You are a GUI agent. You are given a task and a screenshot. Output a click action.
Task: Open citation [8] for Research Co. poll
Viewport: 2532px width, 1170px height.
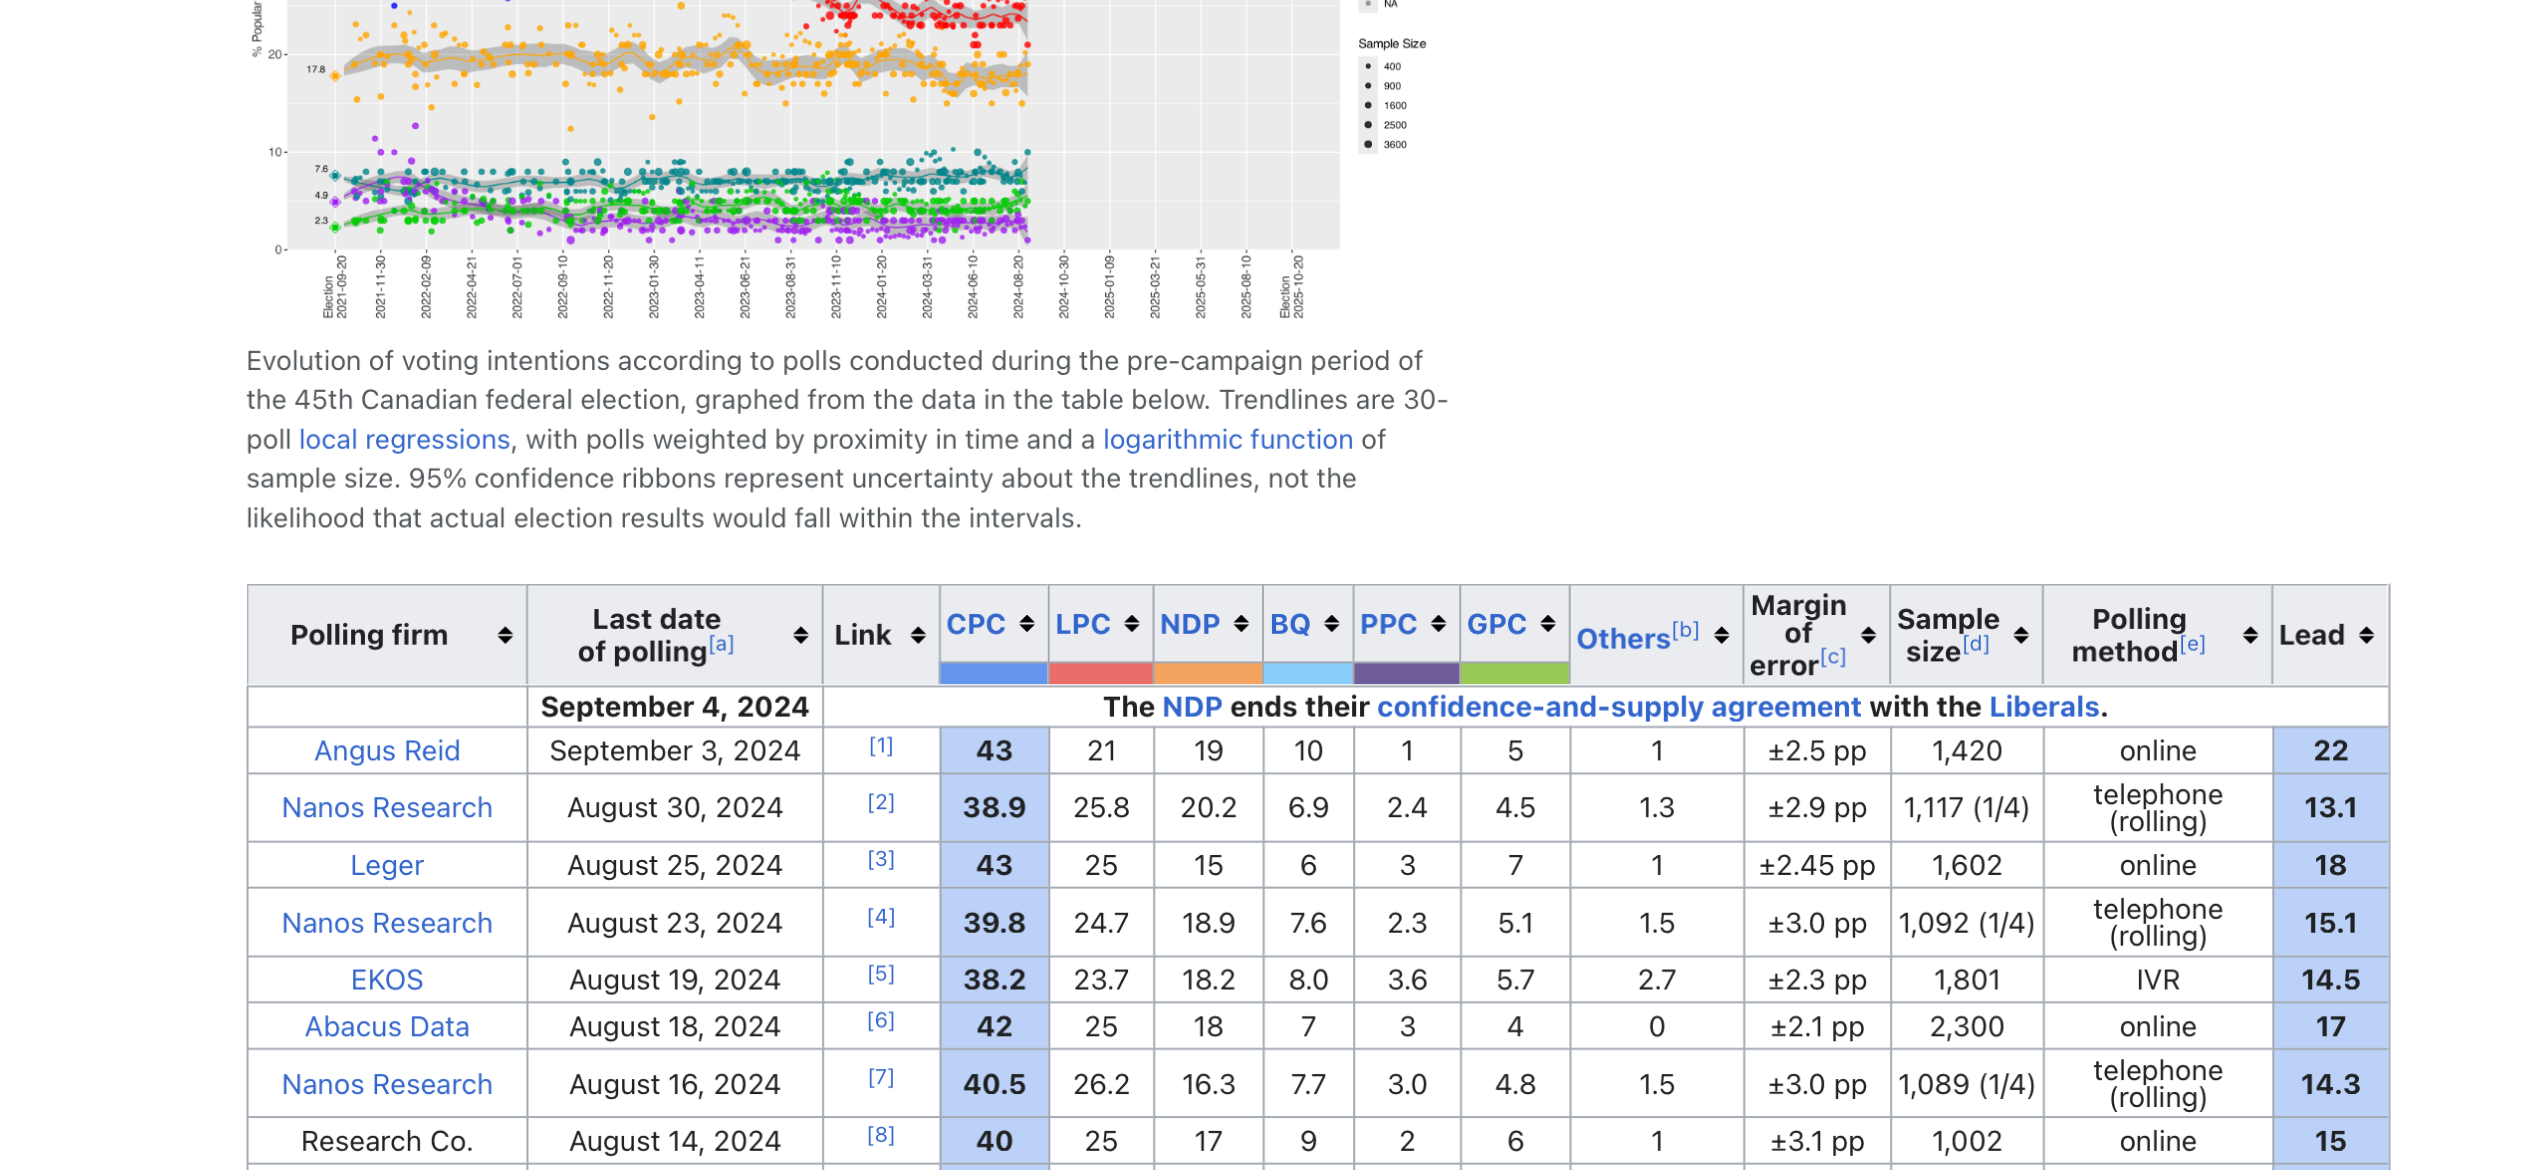(x=881, y=1136)
